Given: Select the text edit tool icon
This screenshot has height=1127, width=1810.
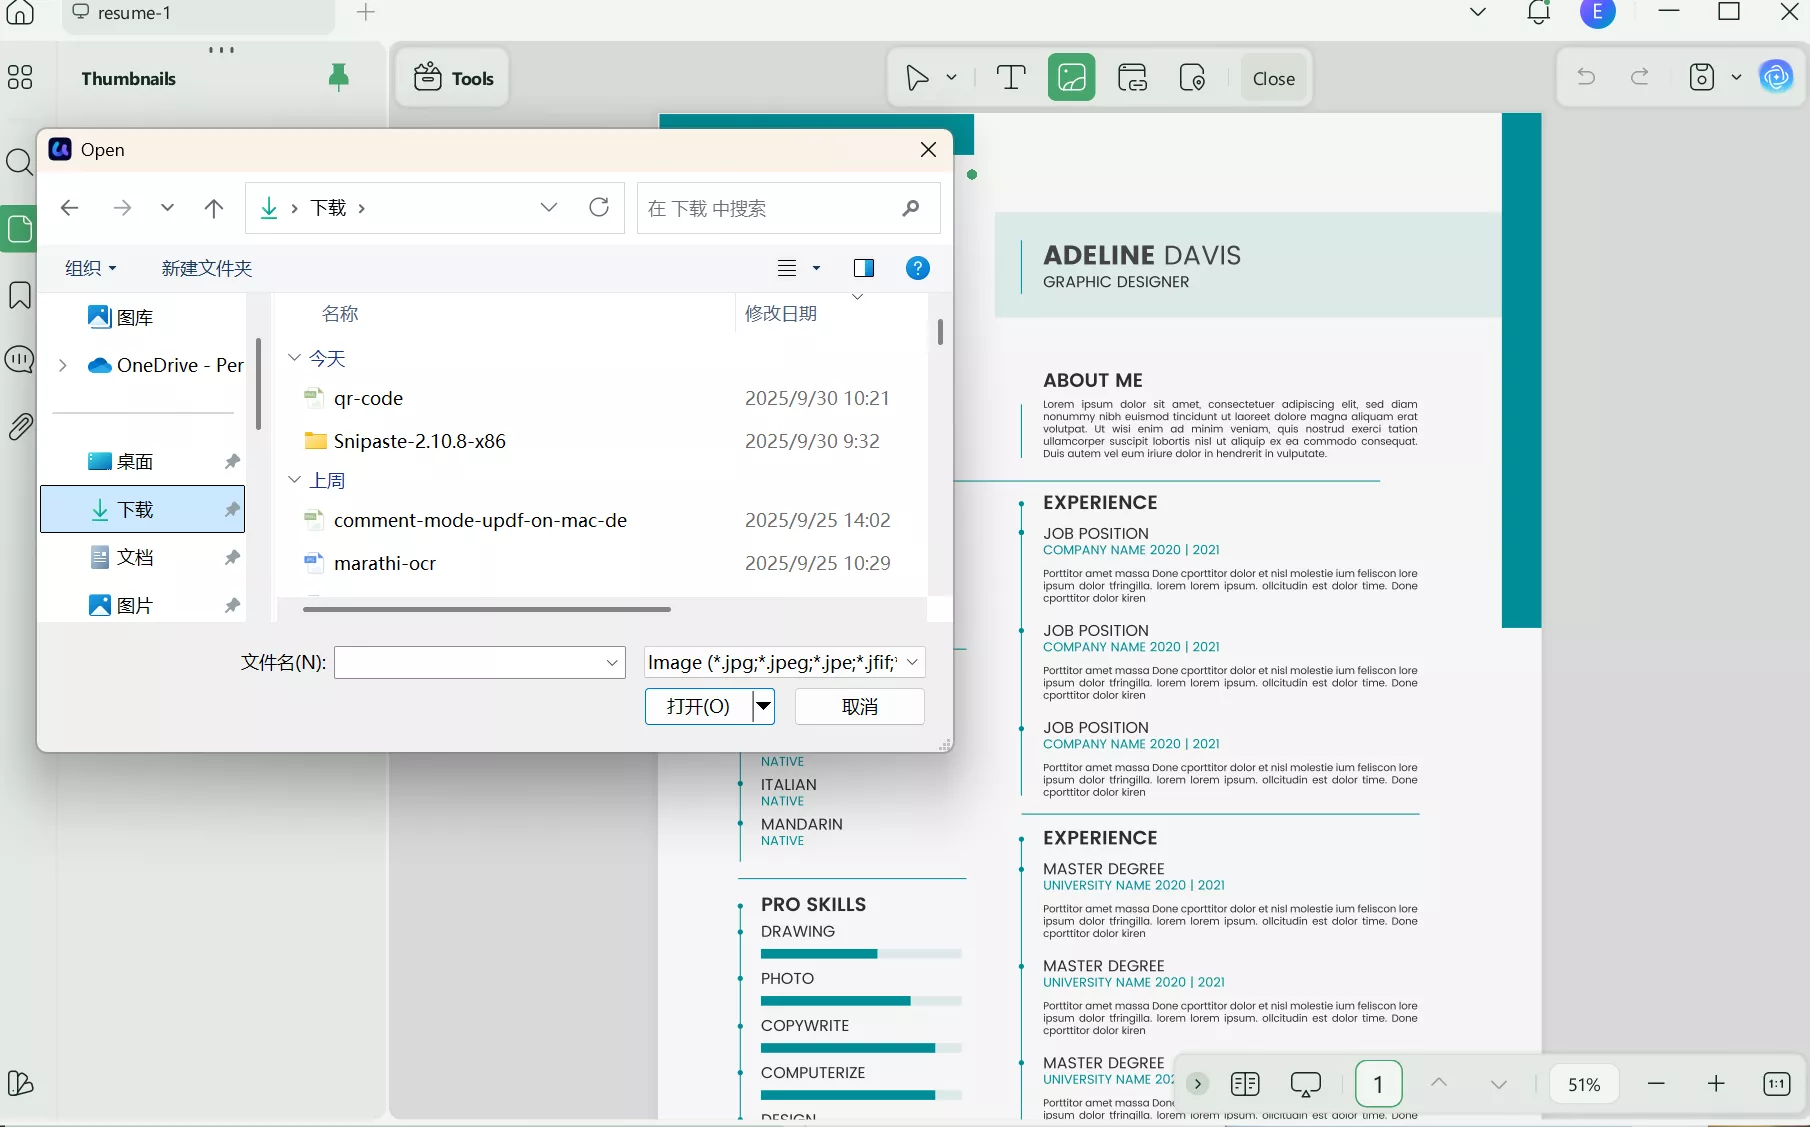Looking at the screenshot, I should 1011,78.
